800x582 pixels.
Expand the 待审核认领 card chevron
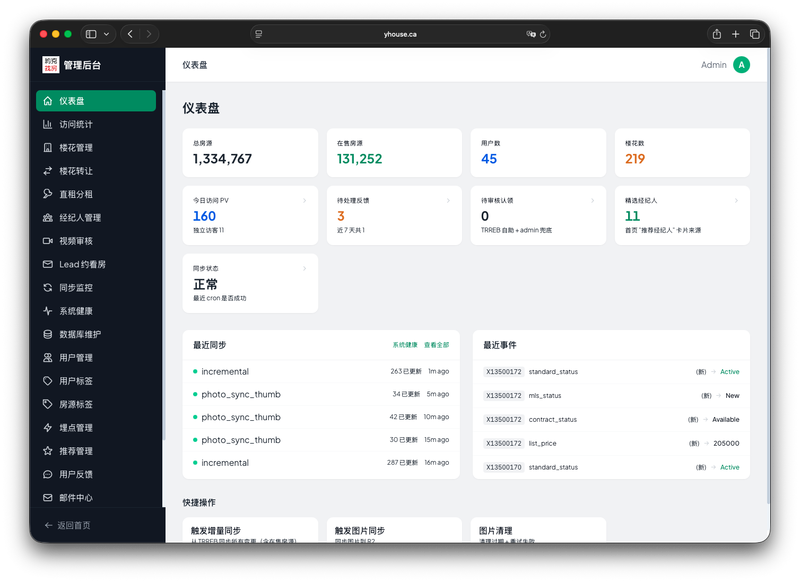pos(592,200)
